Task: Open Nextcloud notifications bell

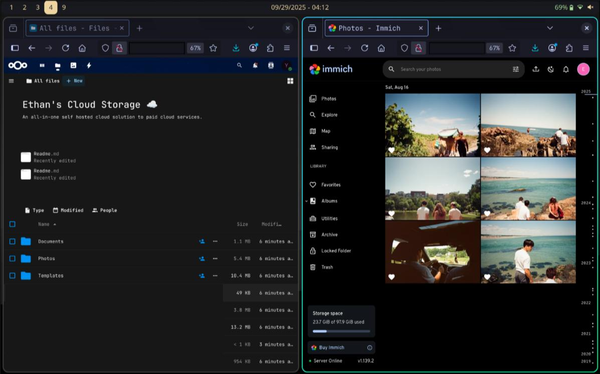Action: tap(255, 66)
